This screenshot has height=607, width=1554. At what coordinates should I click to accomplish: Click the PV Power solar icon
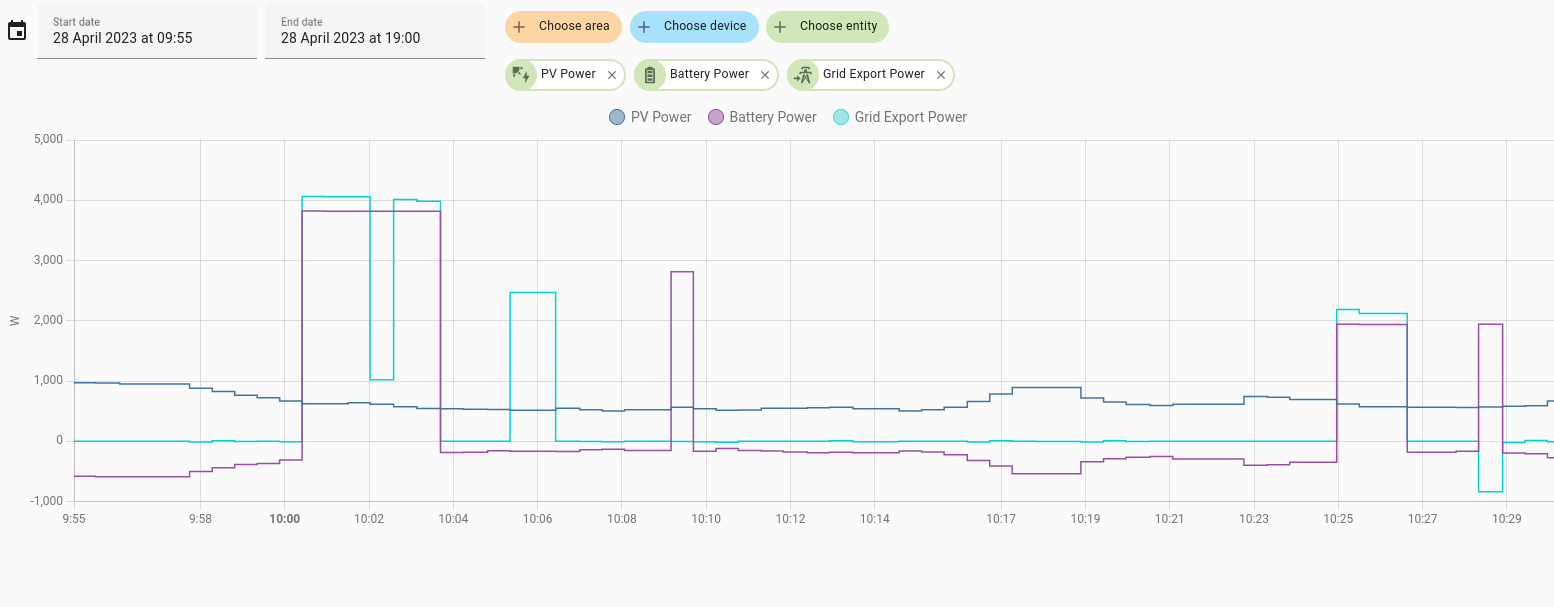pyautogui.click(x=521, y=75)
